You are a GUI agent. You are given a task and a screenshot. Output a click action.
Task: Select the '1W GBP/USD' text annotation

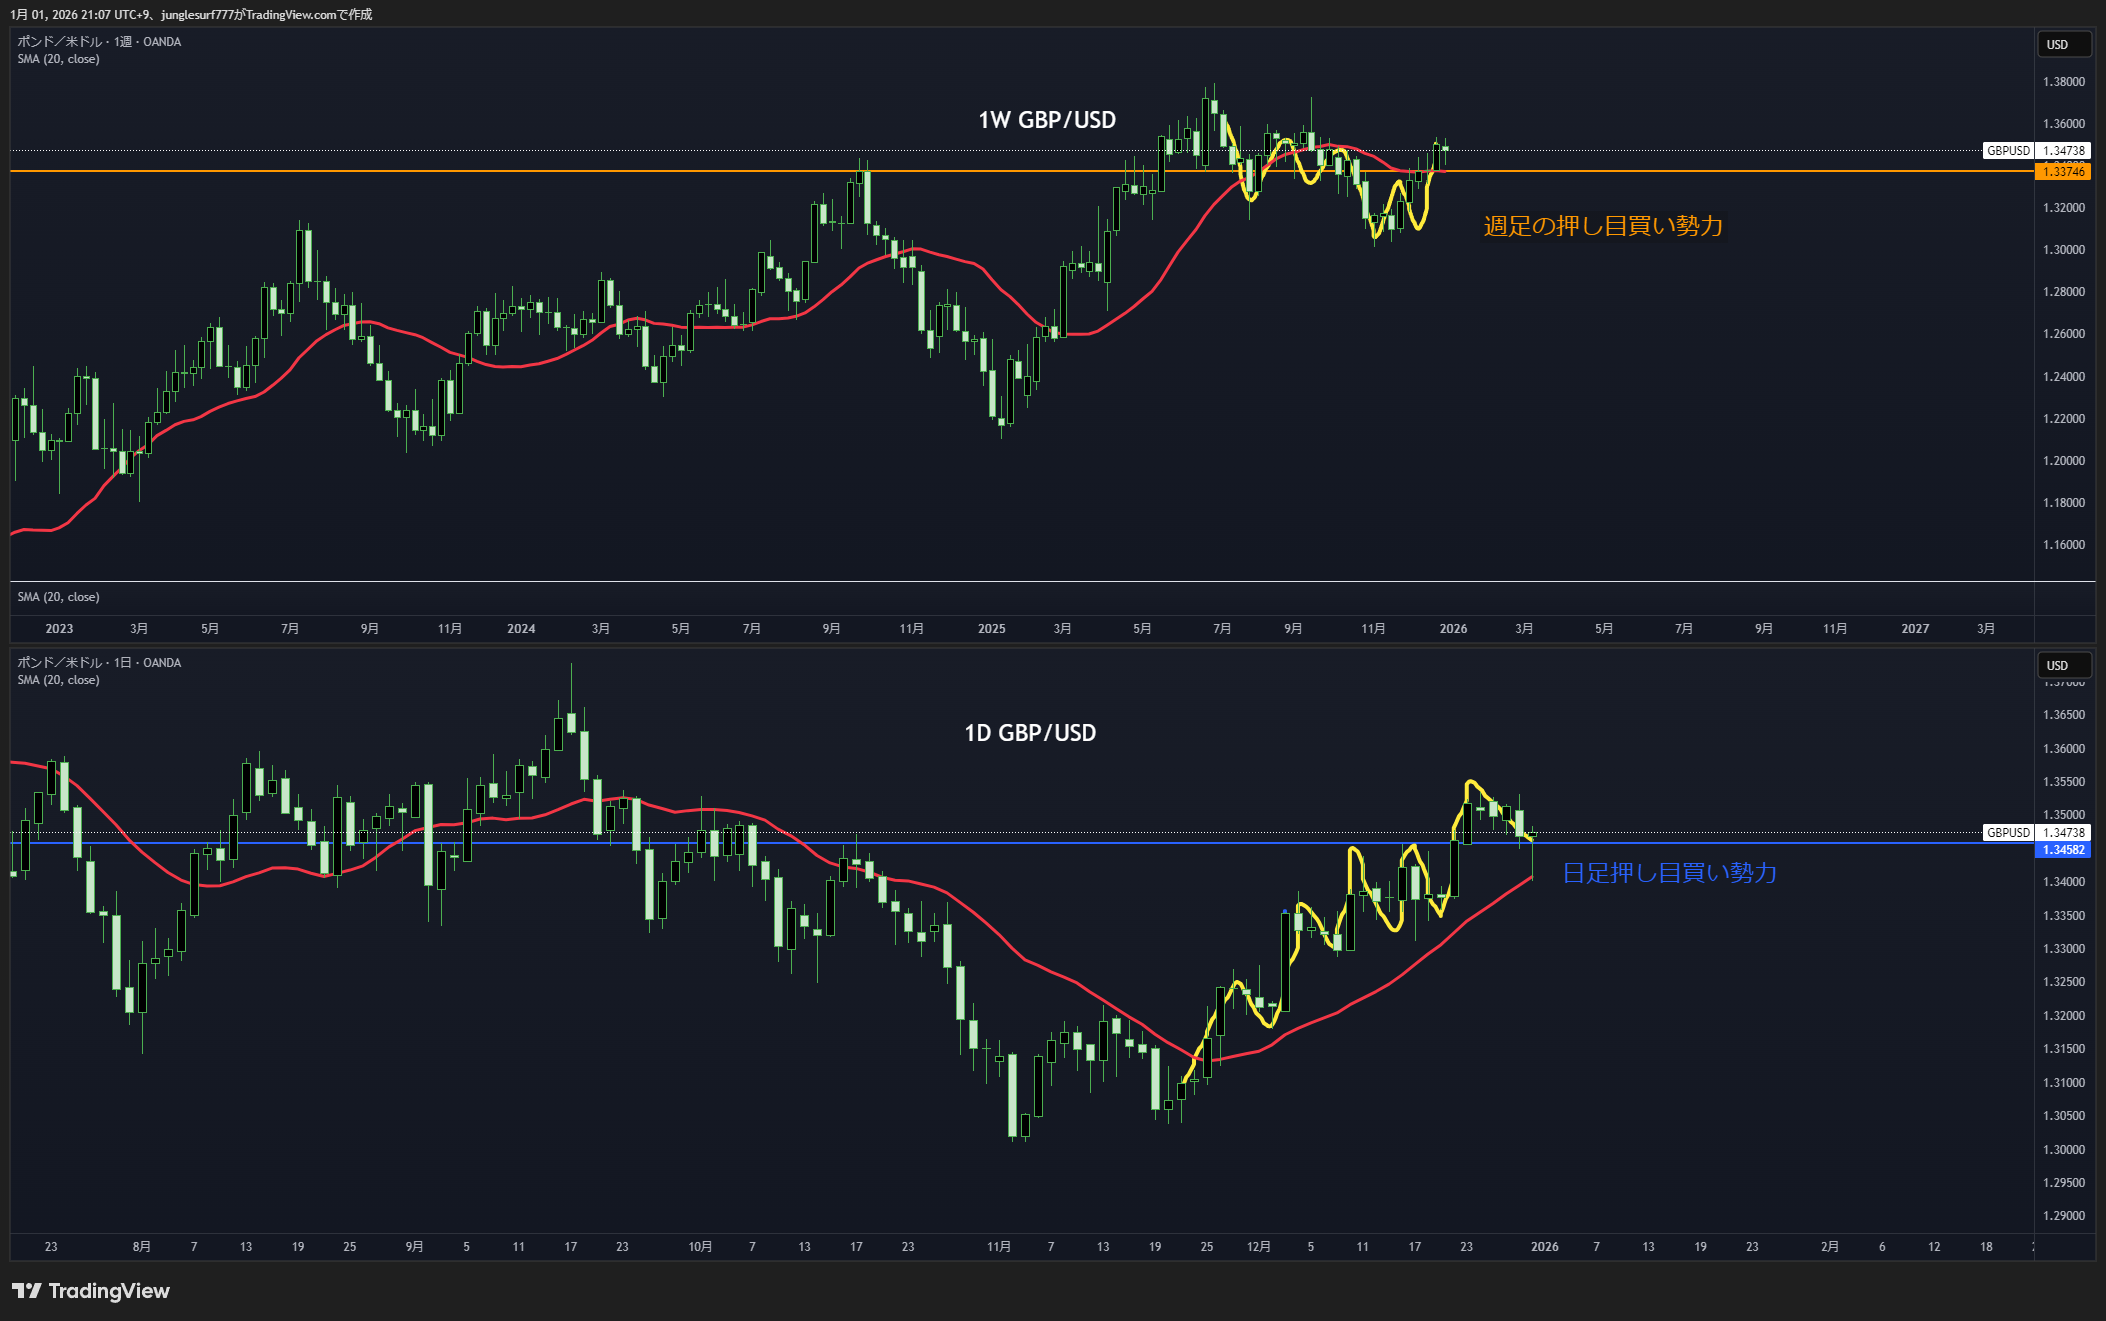(x=1046, y=120)
